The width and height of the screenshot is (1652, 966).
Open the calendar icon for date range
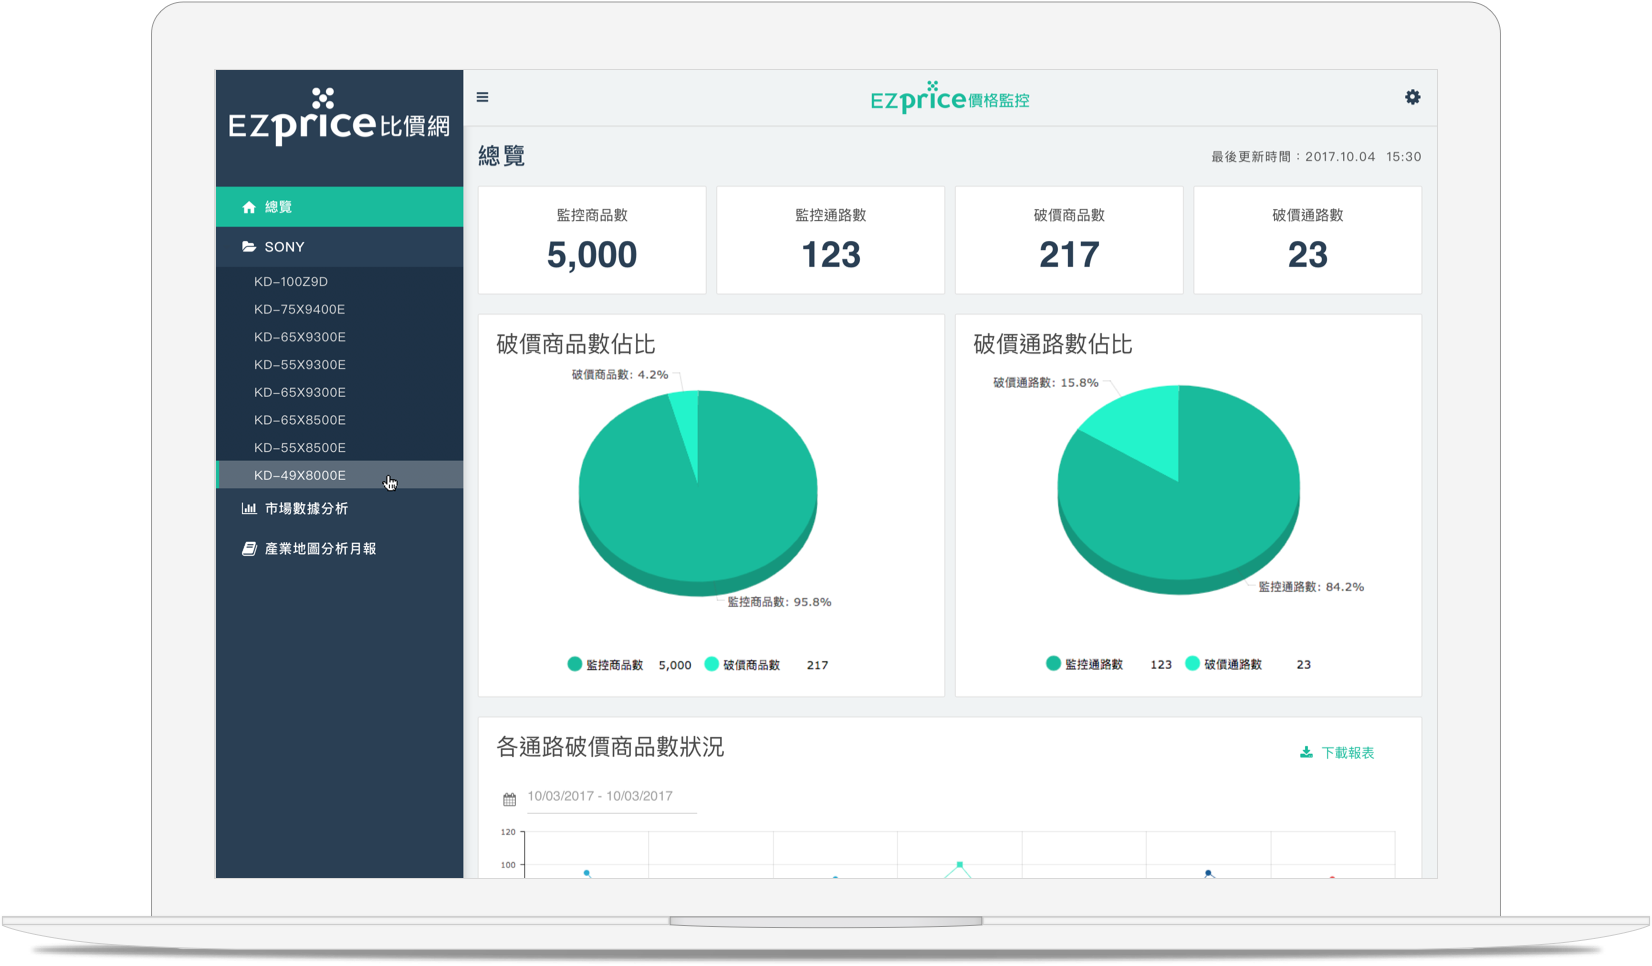(509, 799)
